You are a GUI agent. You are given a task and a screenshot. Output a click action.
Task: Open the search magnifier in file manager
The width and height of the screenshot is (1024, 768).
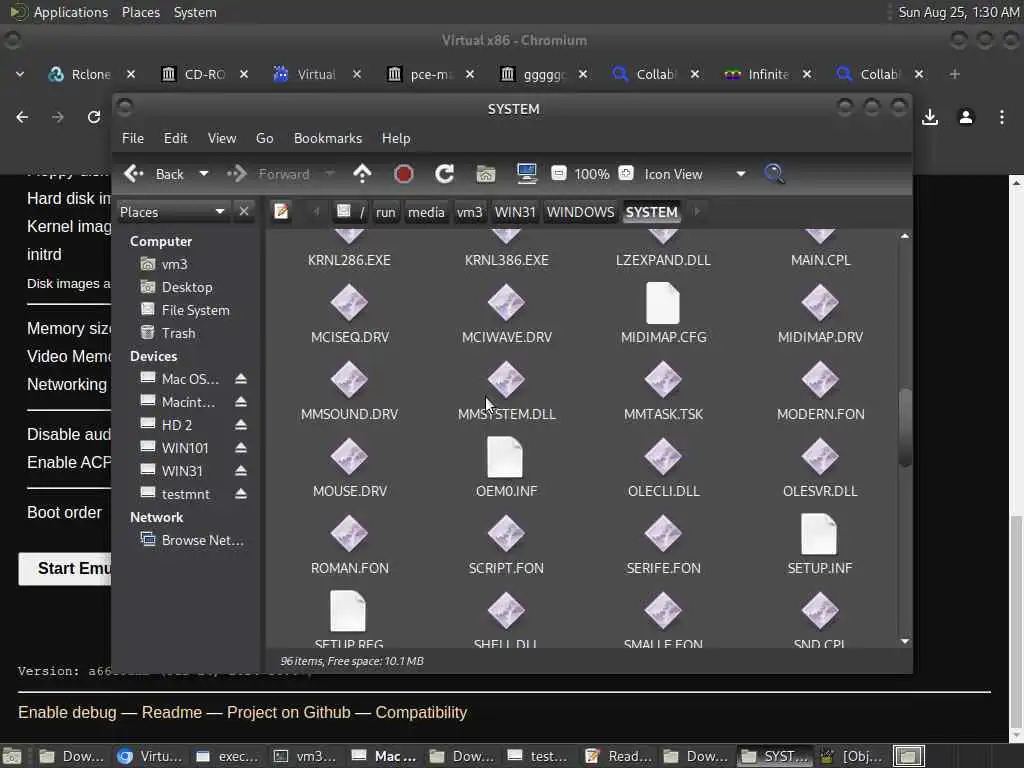pyautogui.click(x=774, y=174)
